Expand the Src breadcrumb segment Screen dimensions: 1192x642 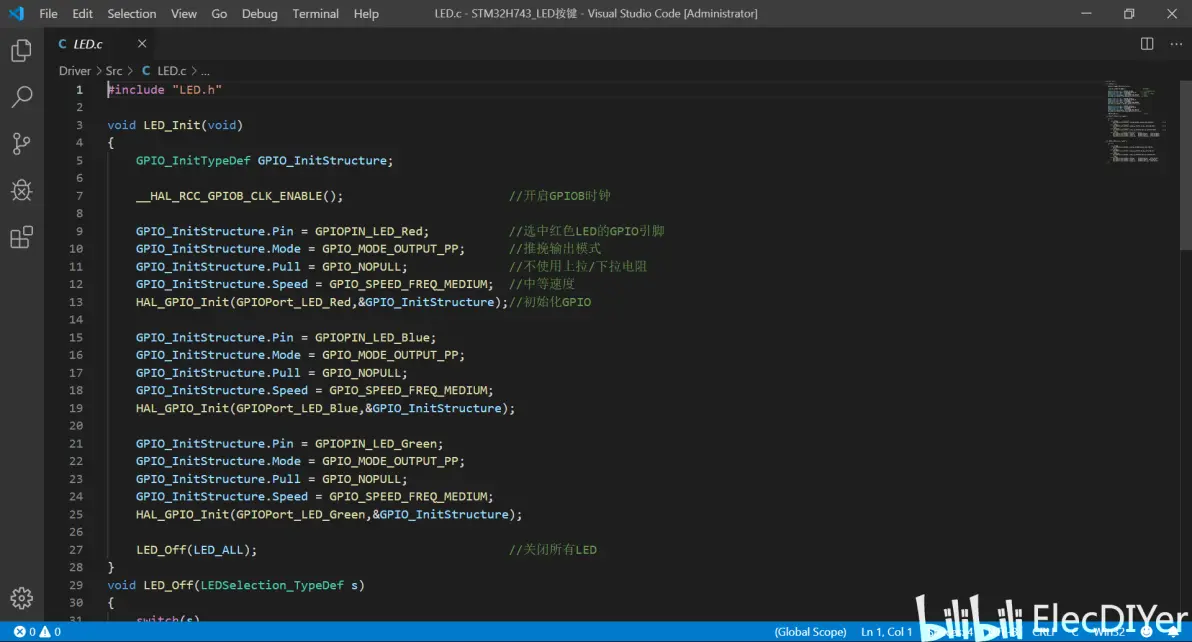click(x=114, y=71)
